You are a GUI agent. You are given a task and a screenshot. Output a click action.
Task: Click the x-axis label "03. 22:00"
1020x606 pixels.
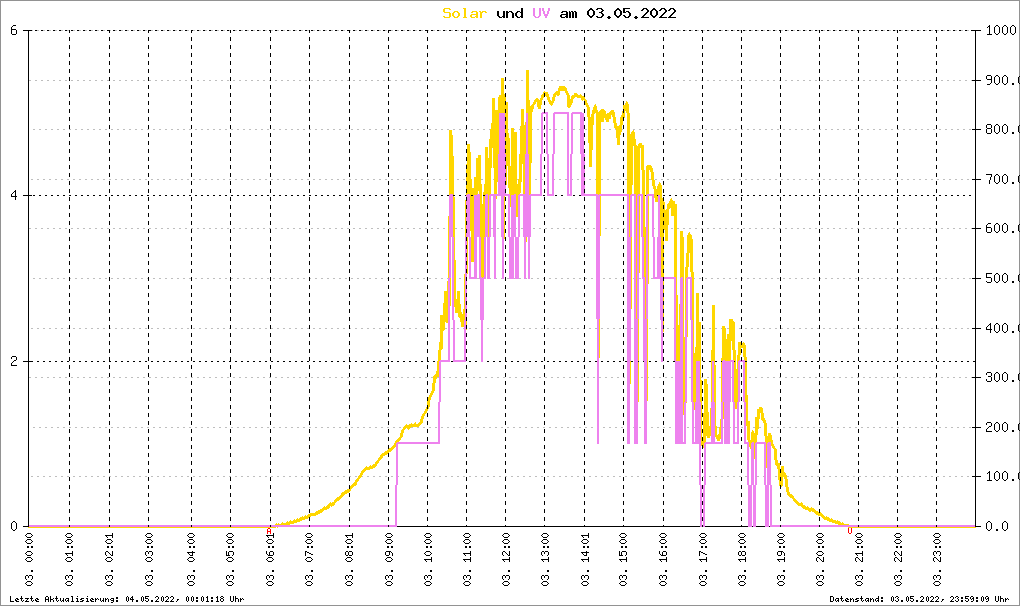[898, 559]
